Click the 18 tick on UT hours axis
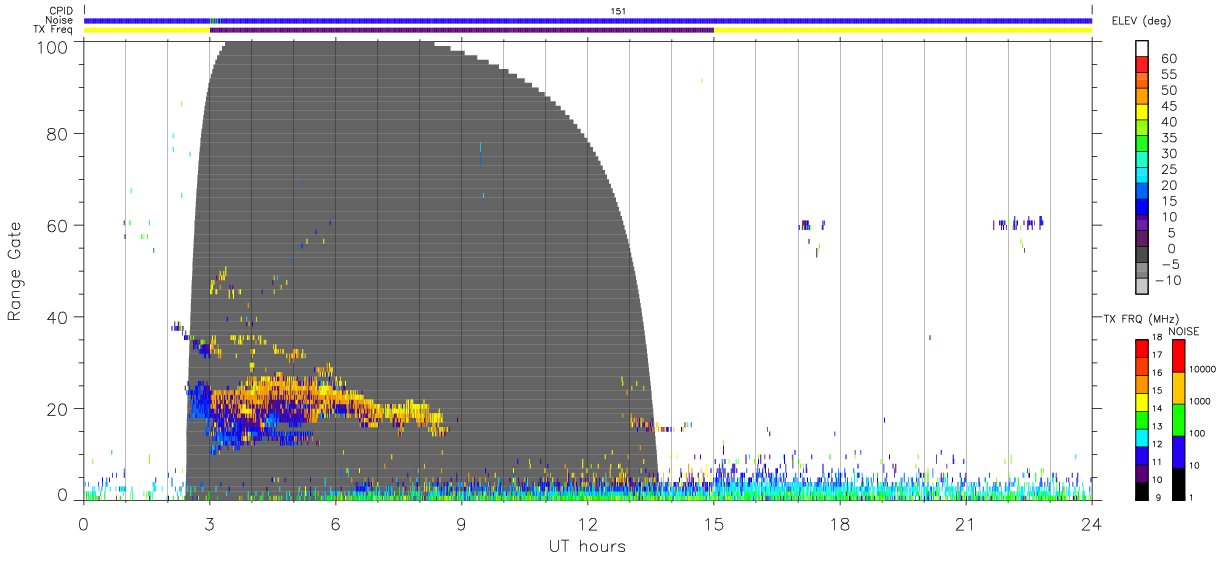This screenshot has height=567, width=1228. point(840,525)
